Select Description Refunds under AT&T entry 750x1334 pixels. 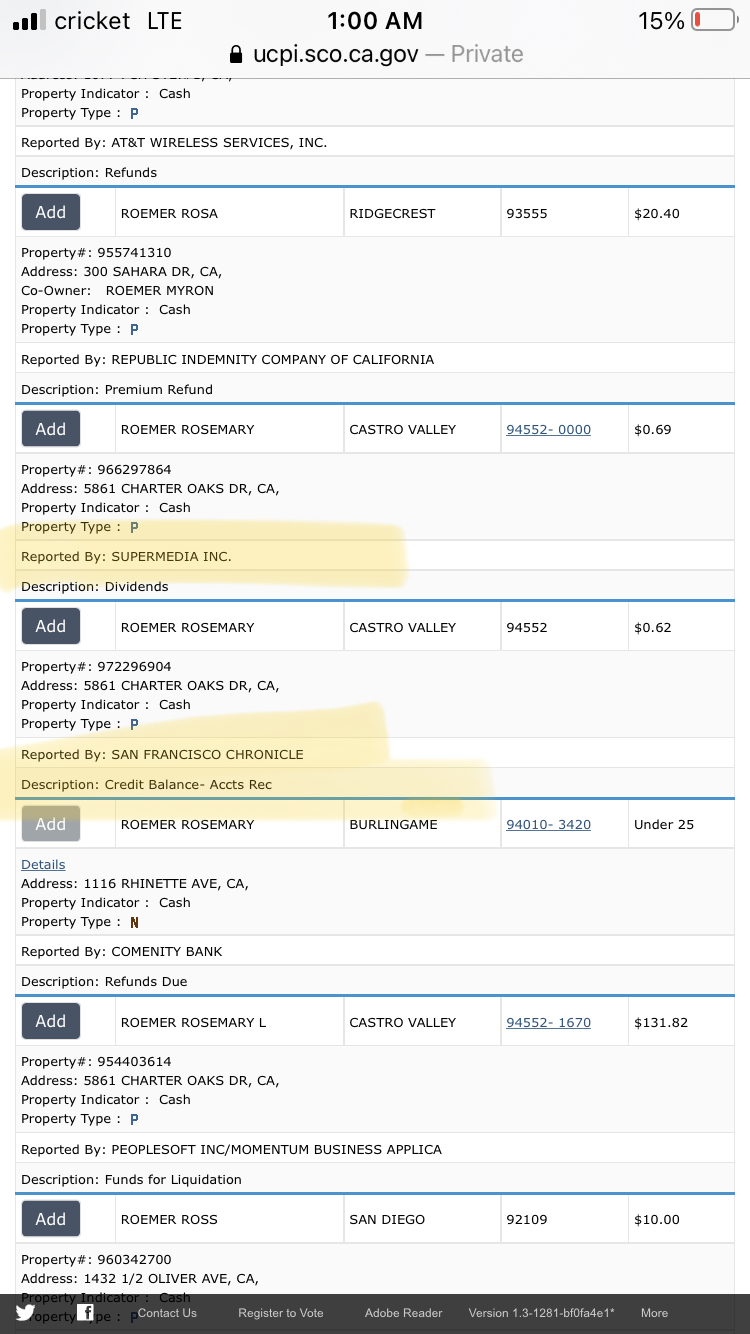pyautogui.click(x=89, y=172)
